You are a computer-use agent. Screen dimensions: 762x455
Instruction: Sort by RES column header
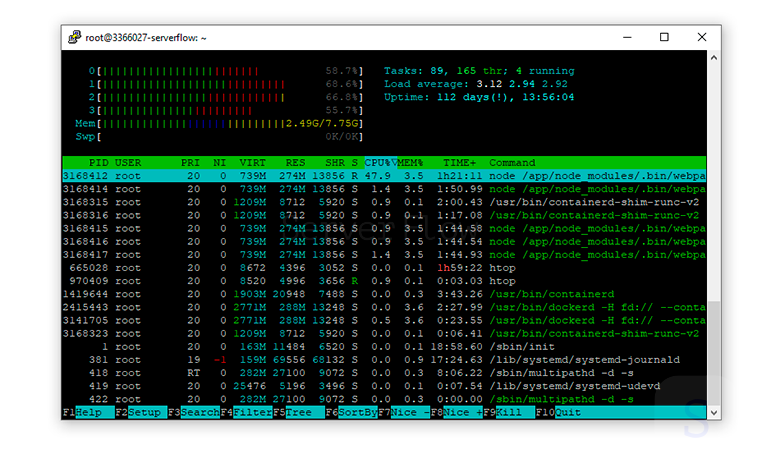click(x=295, y=163)
